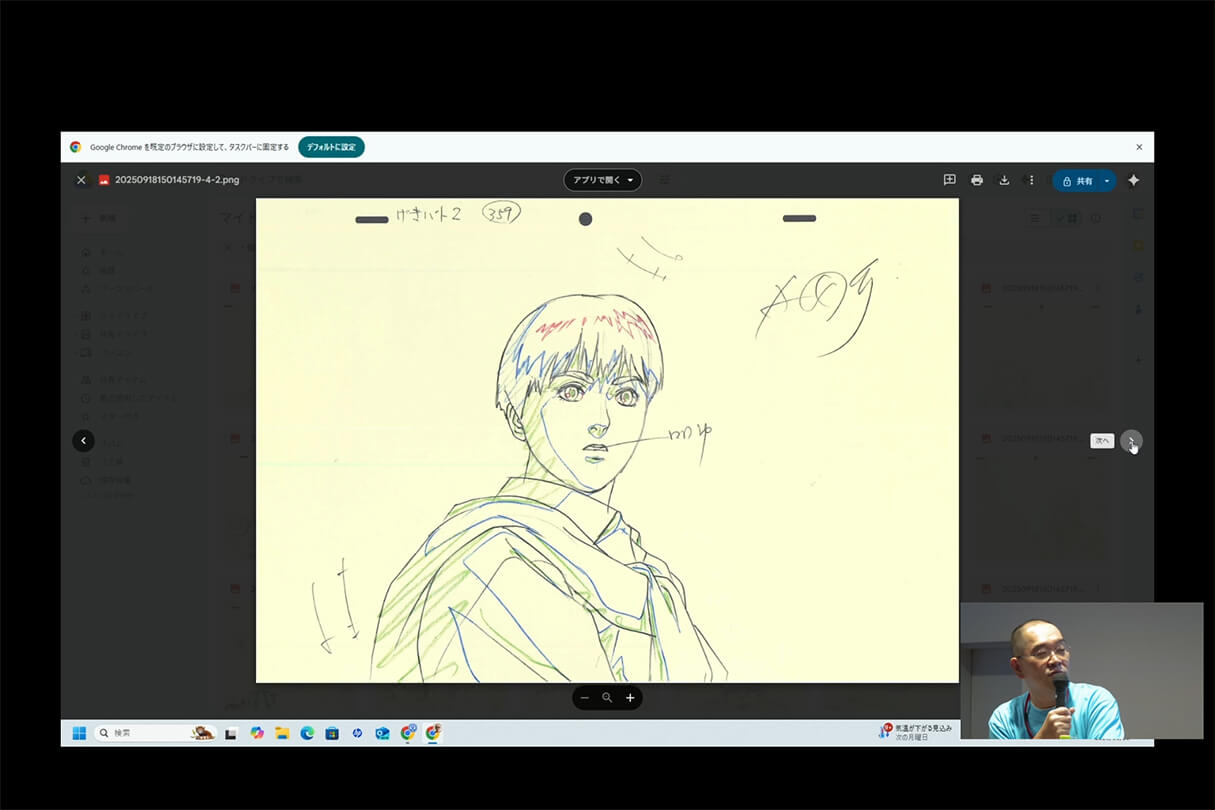The width and height of the screenshot is (1215, 810).
Task: Add a comment to the image
Action: pyautogui.click(x=949, y=180)
